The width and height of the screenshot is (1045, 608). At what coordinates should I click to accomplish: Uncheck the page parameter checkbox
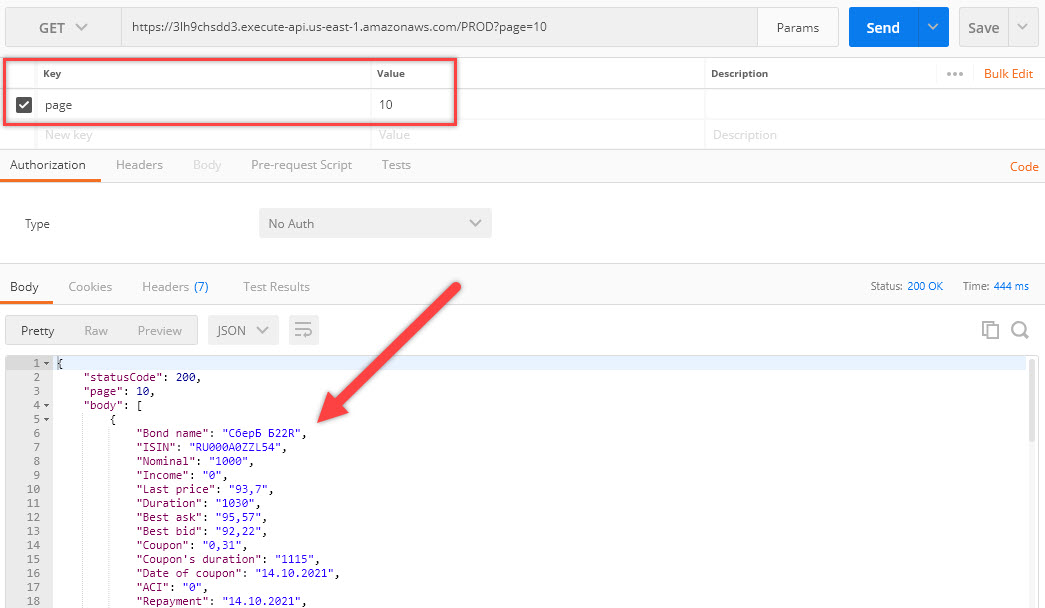click(x=24, y=104)
